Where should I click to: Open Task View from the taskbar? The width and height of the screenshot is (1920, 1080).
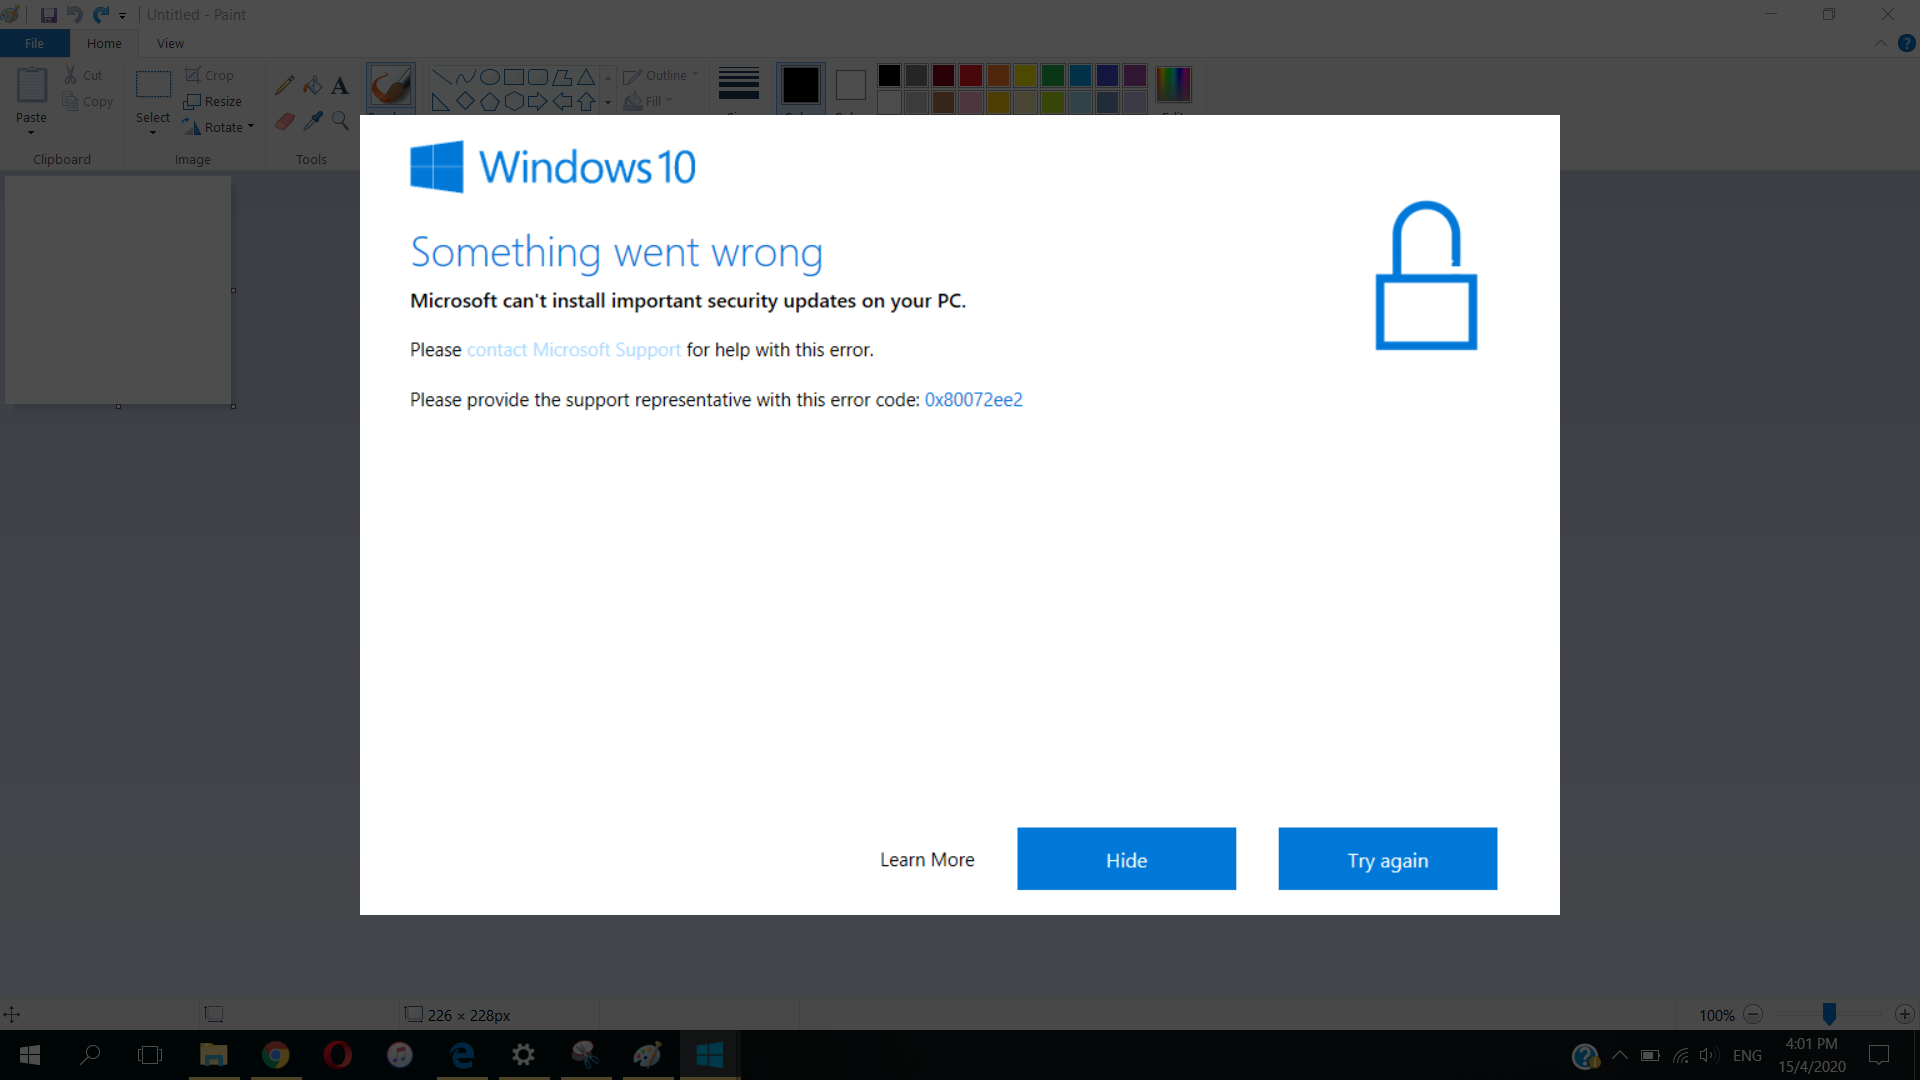[150, 1055]
